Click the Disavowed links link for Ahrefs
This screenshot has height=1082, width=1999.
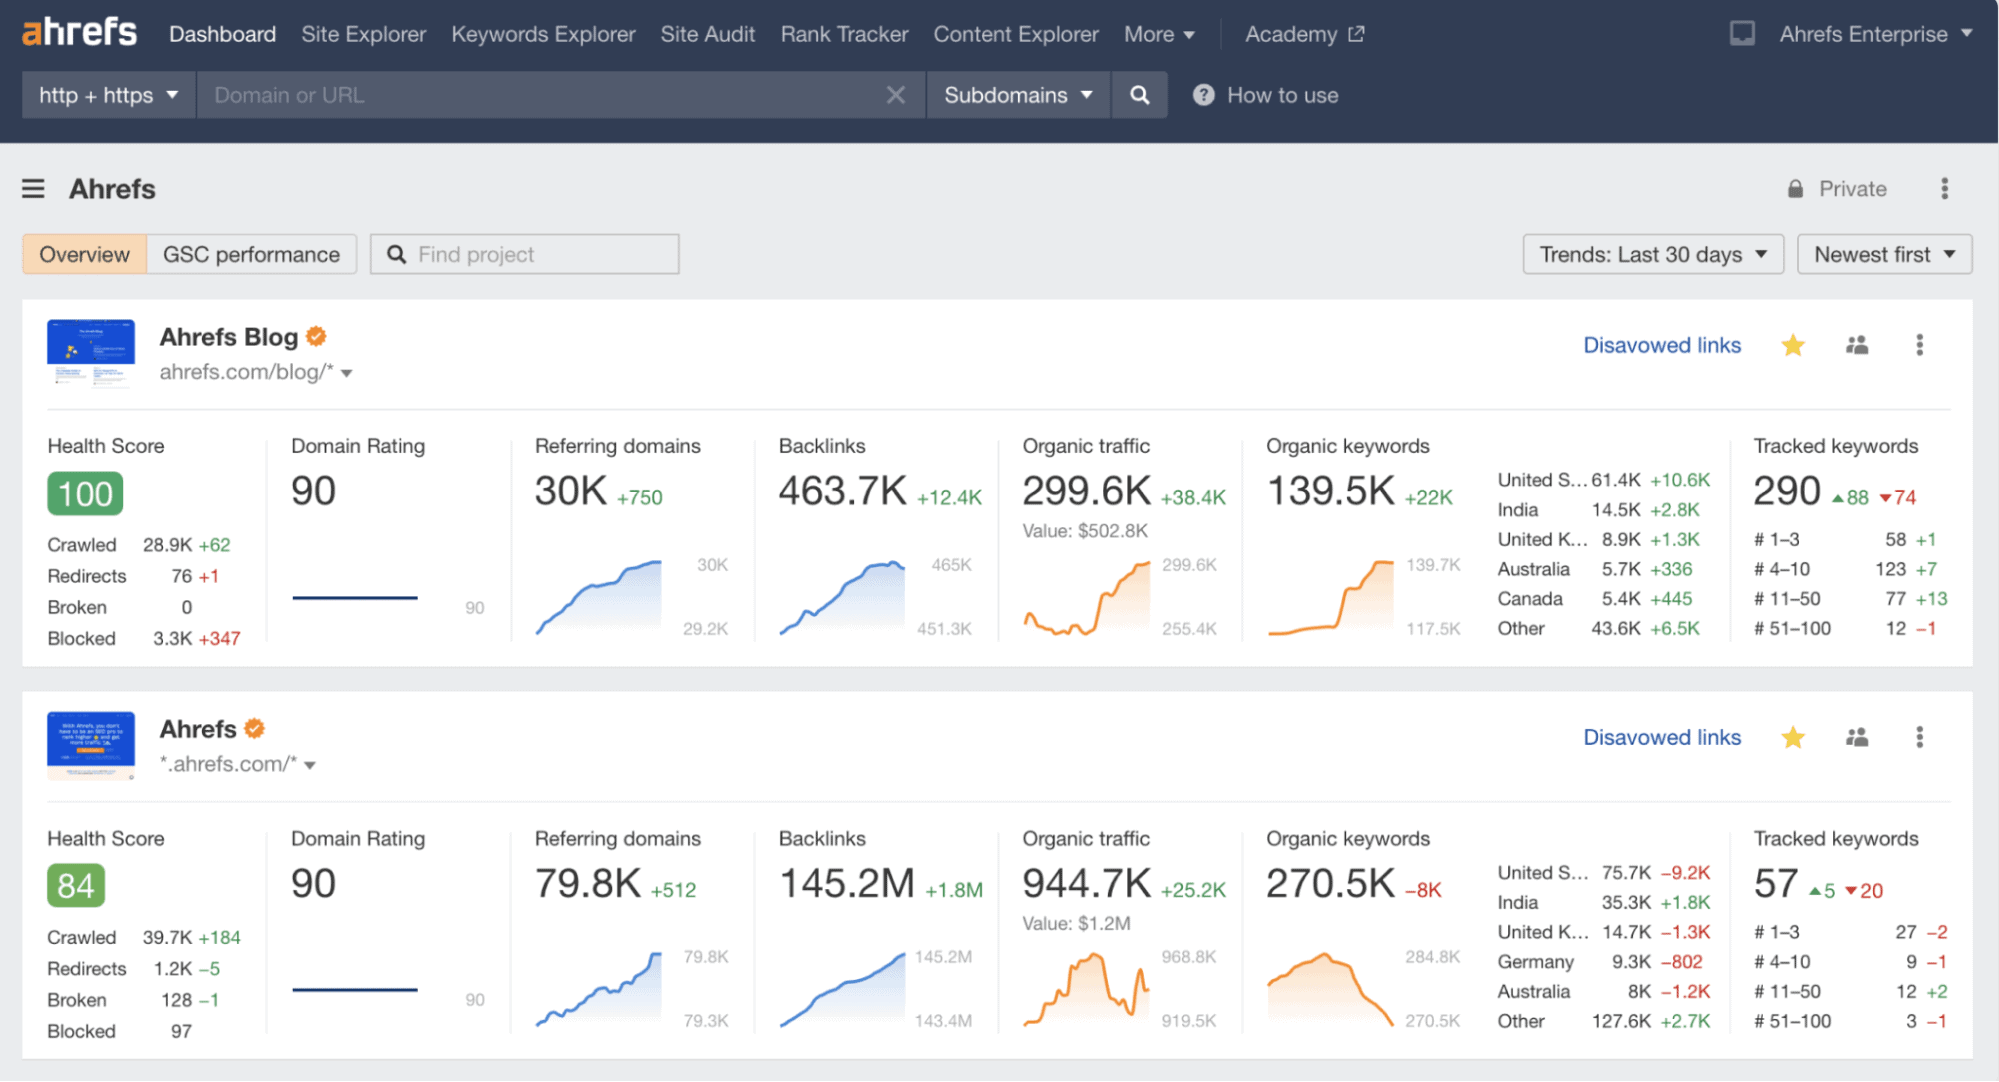pyautogui.click(x=1663, y=738)
